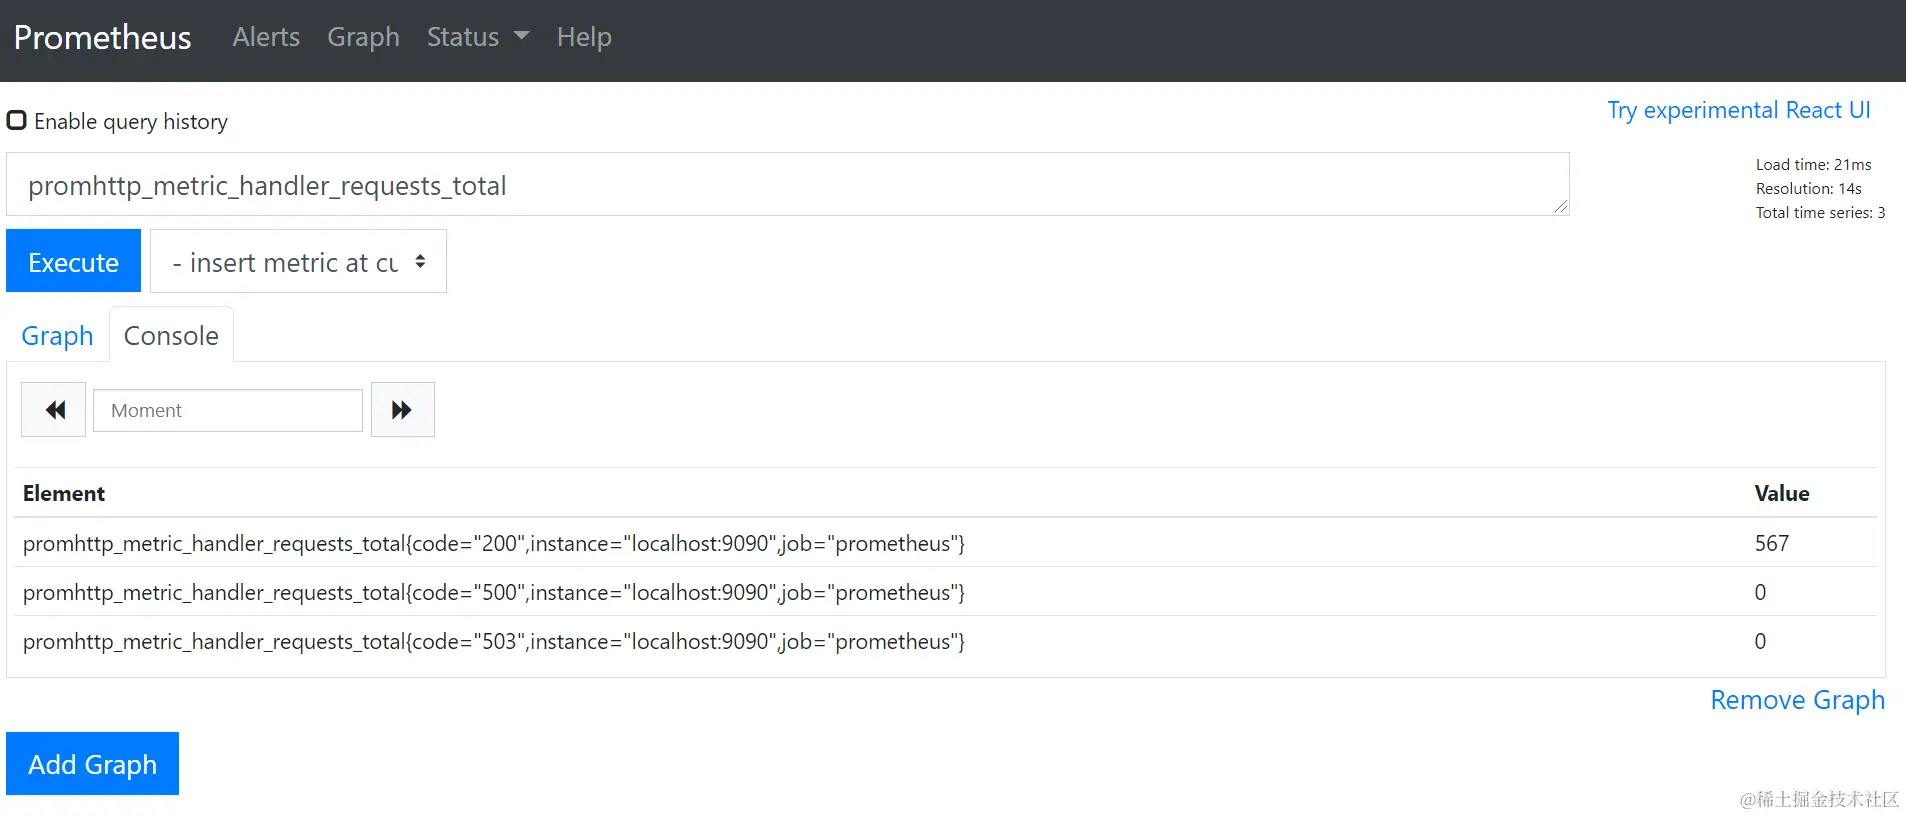Select the code="503" result row element

494,642
